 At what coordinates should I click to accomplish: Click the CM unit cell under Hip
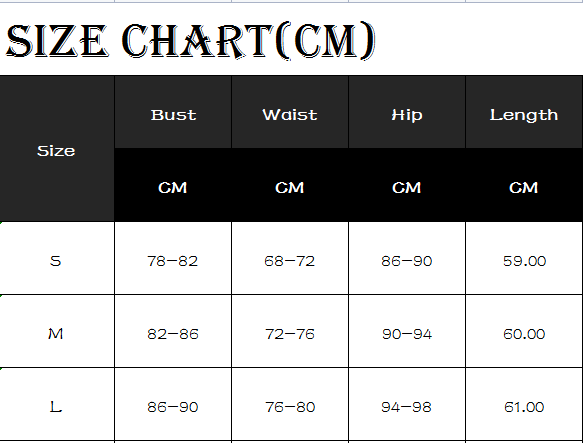coord(407,185)
